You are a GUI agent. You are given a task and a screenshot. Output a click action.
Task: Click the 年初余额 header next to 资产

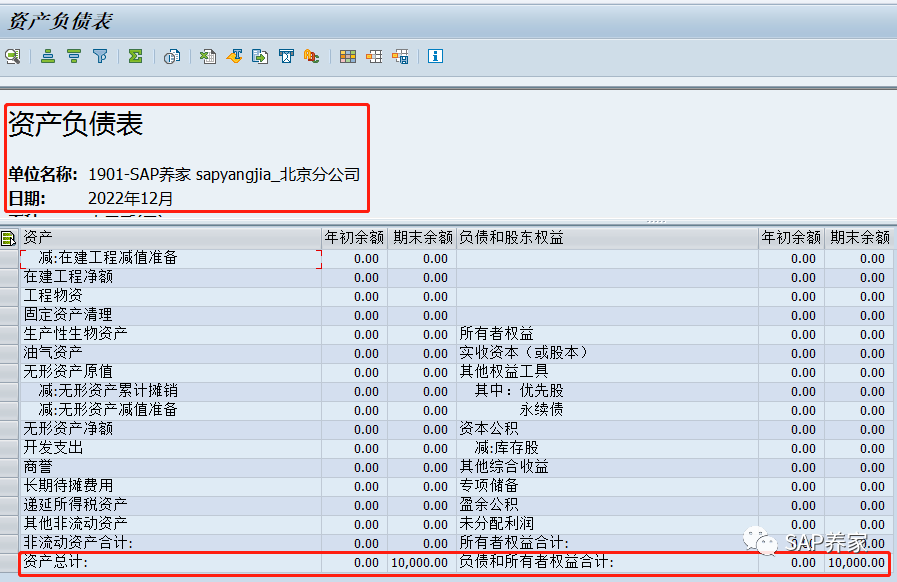coord(354,237)
